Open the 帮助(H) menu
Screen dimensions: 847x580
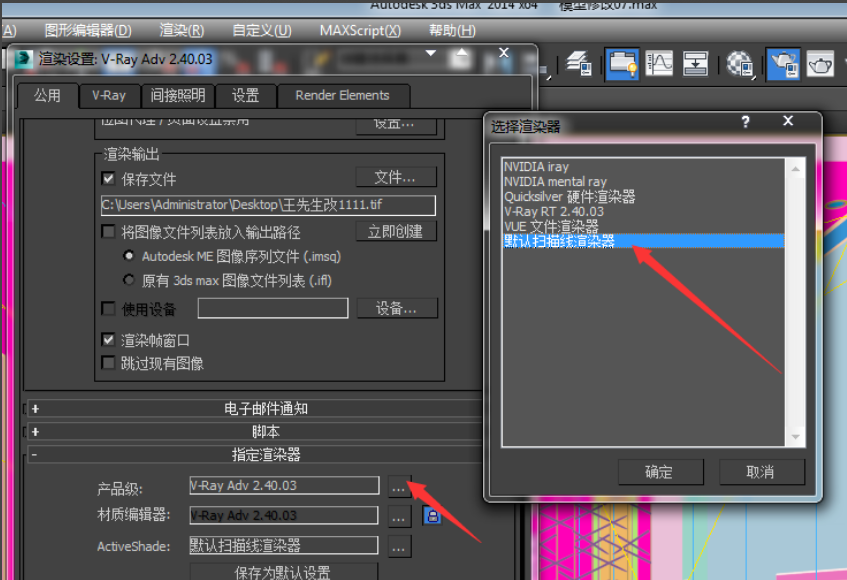[452, 30]
